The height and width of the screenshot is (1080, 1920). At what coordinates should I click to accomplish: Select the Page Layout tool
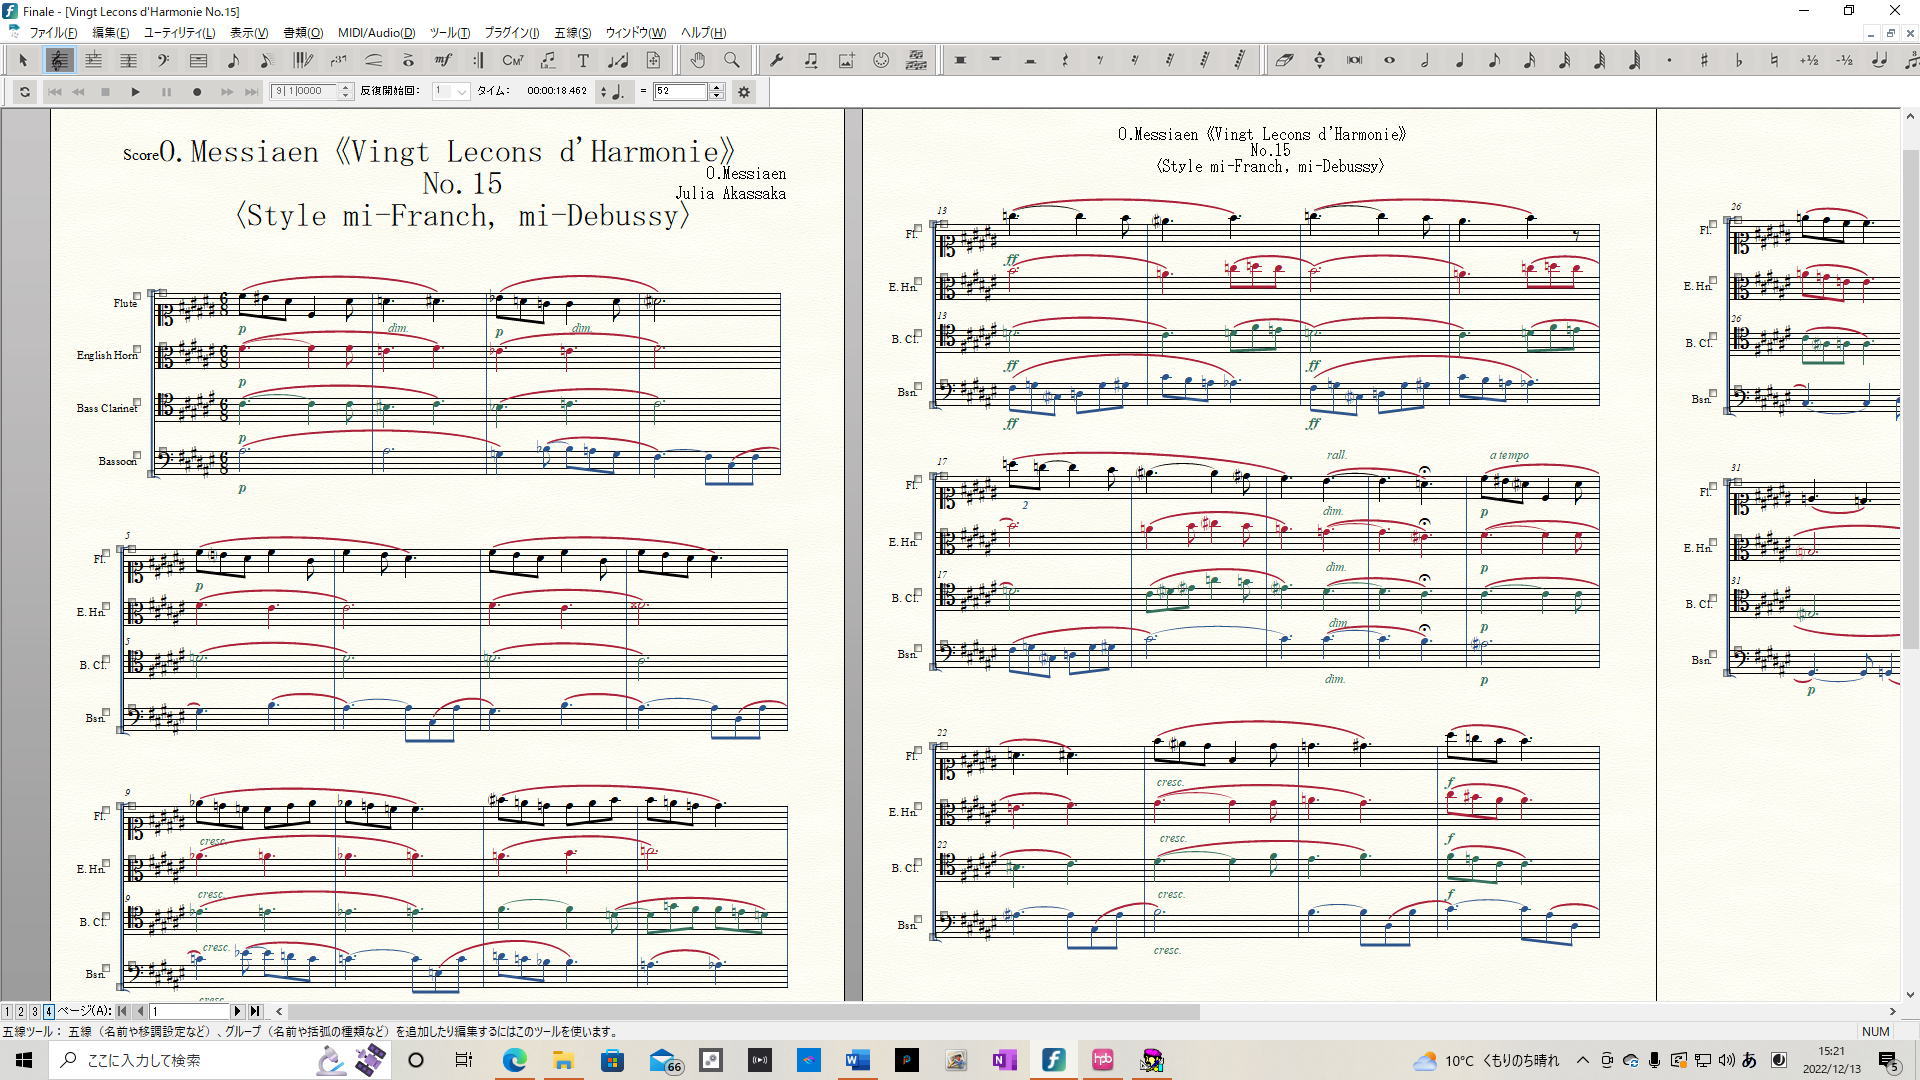click(653, 60)
